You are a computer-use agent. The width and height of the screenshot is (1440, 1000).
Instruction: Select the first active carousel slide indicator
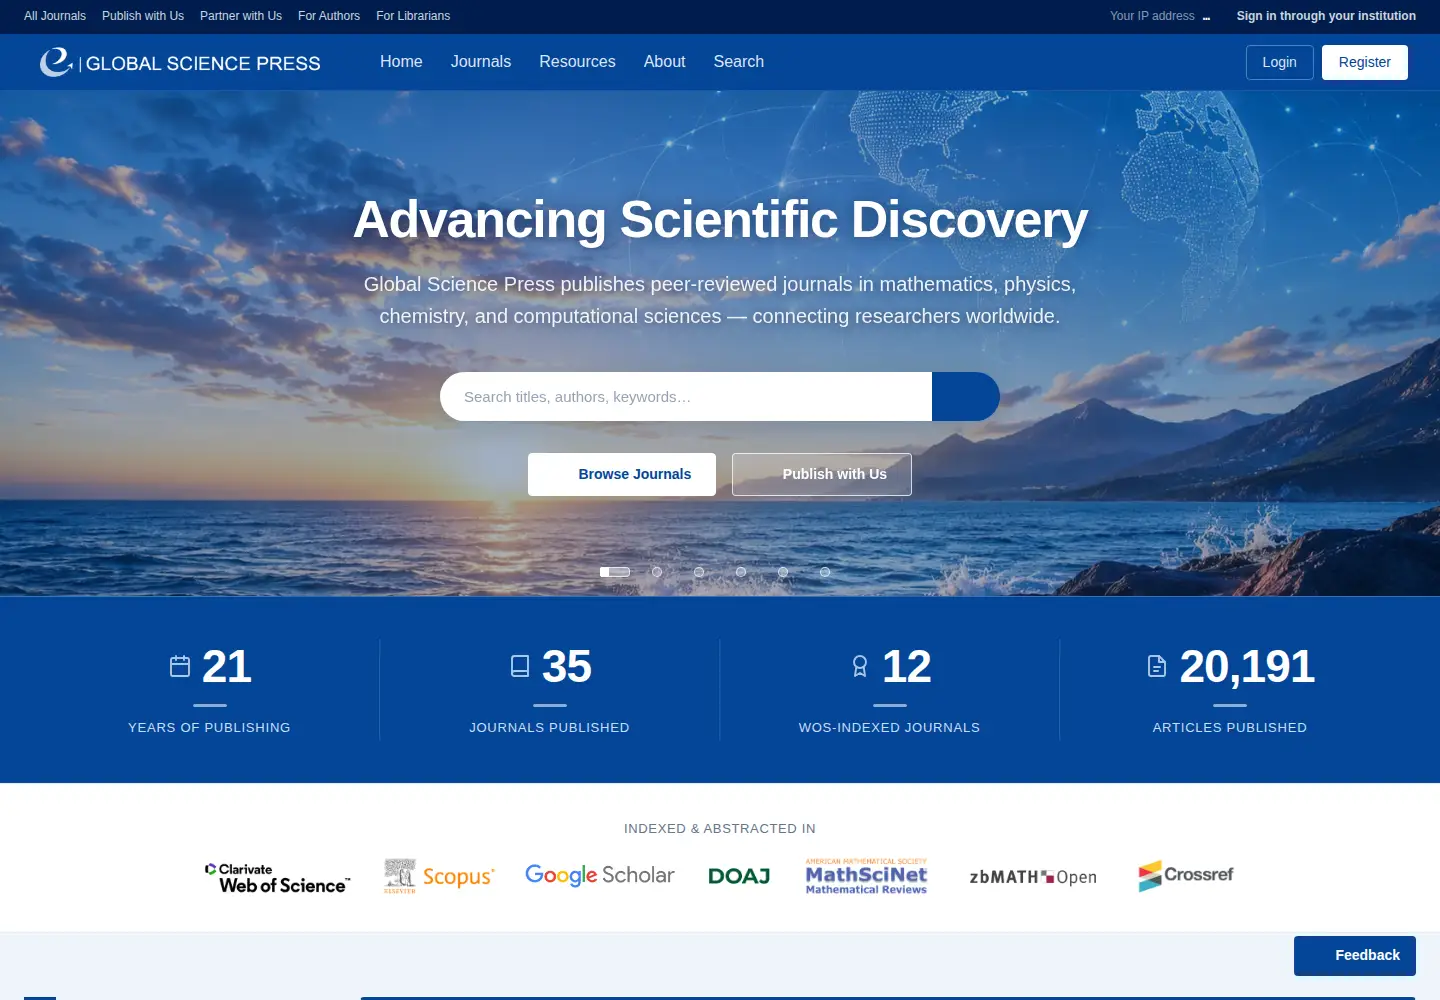615,572
